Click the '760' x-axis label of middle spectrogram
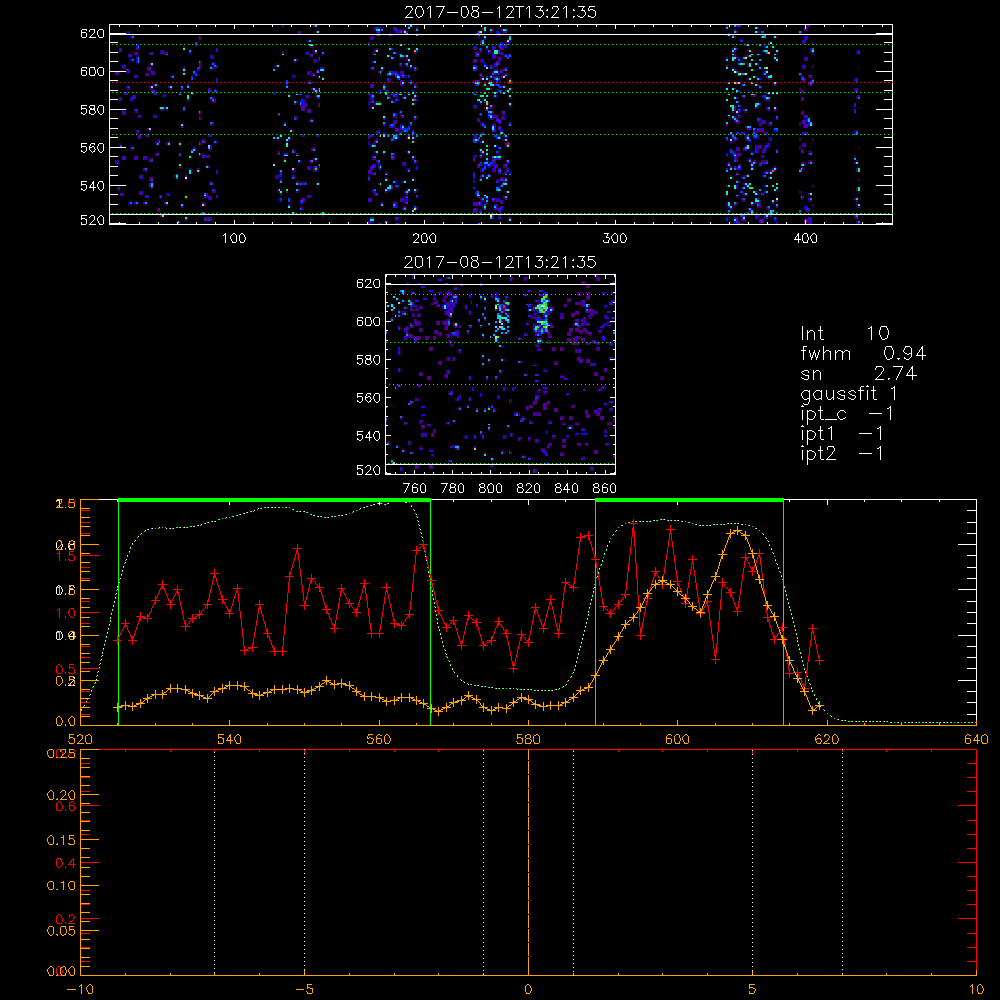The image size is (1000, 1000). pos(415,489)
